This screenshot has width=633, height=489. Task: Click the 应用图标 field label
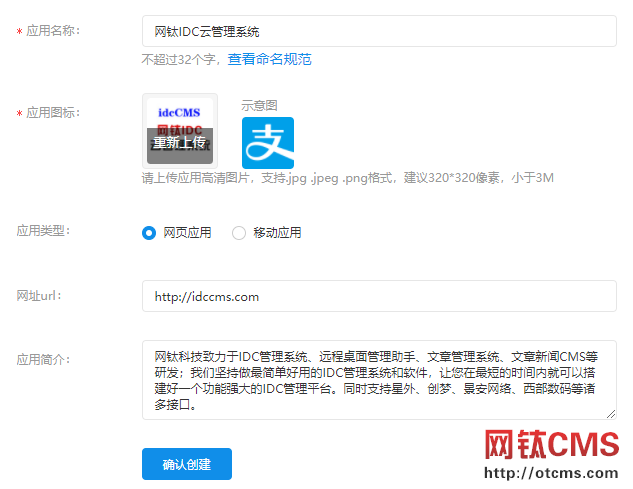point(52,112)
